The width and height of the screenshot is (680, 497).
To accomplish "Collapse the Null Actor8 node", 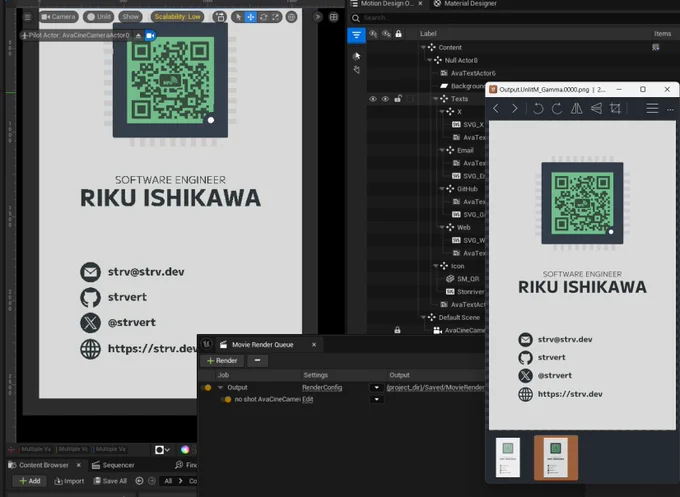I will pos(429,60).
